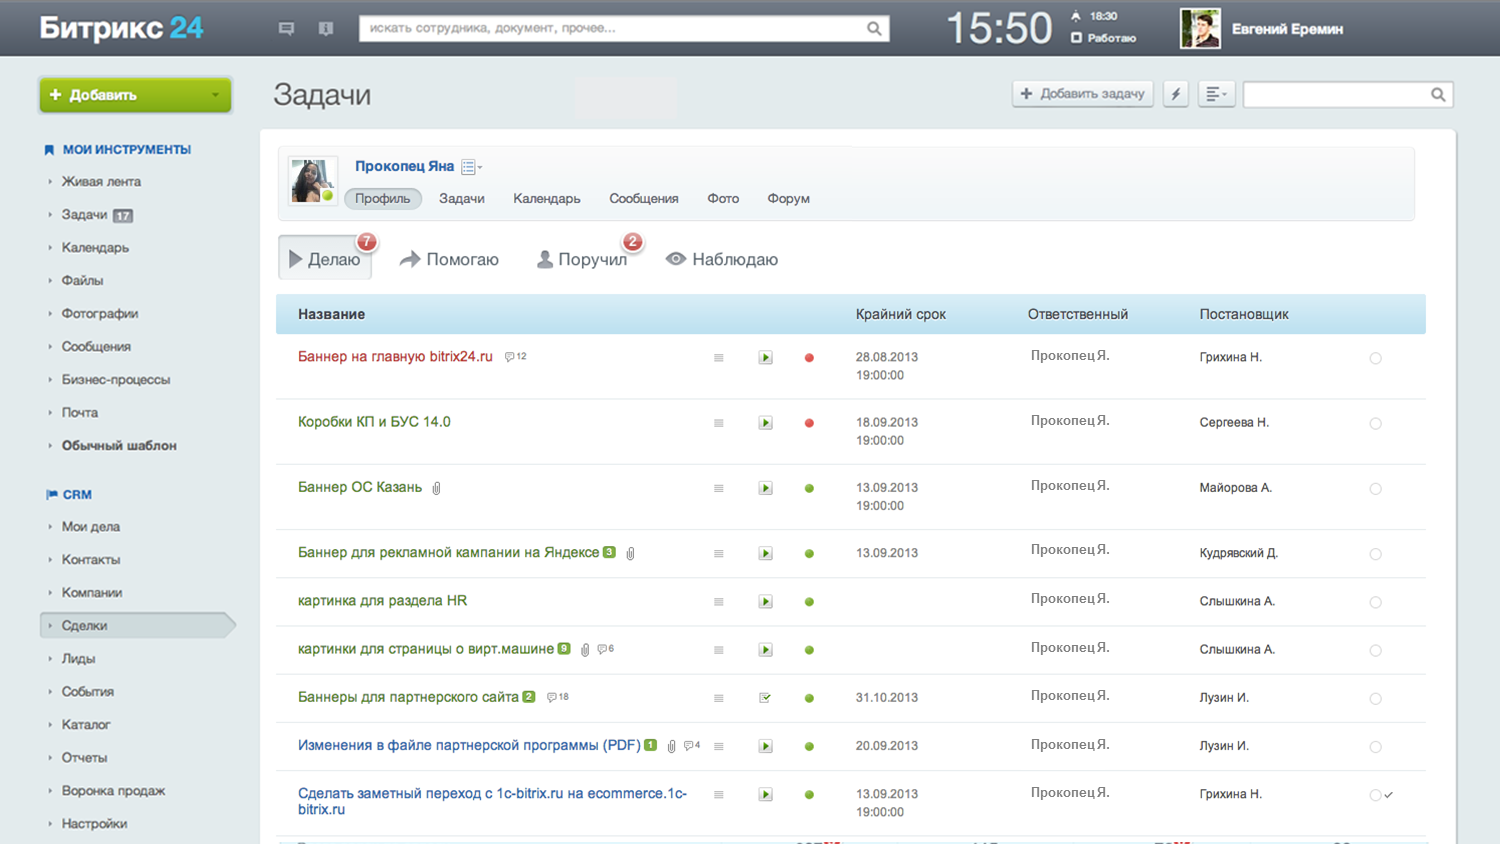This screenshot has width=1500, height=844.
Task: Open row menu for Баннеры для партнерского сайта
Action: [x=718, y=698]
